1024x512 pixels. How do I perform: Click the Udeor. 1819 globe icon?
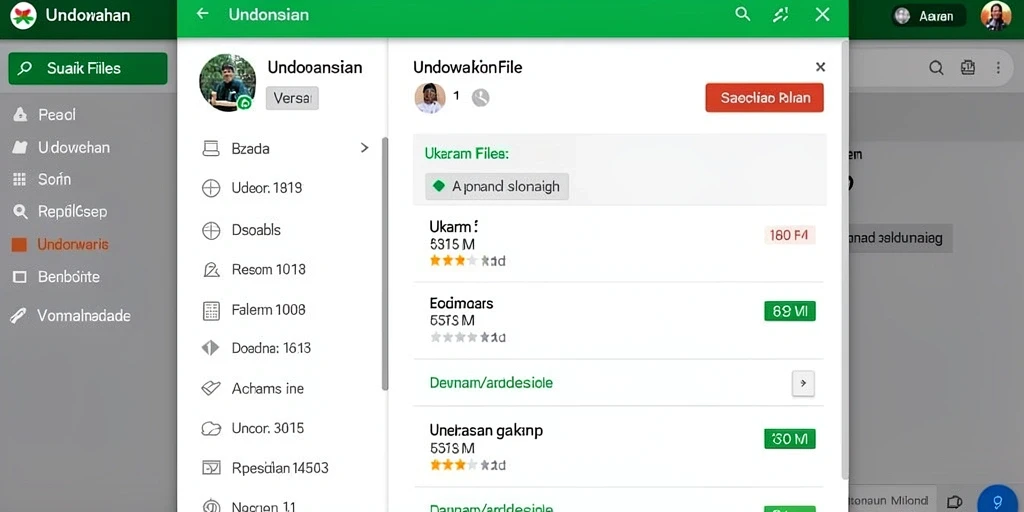point(211,189)
